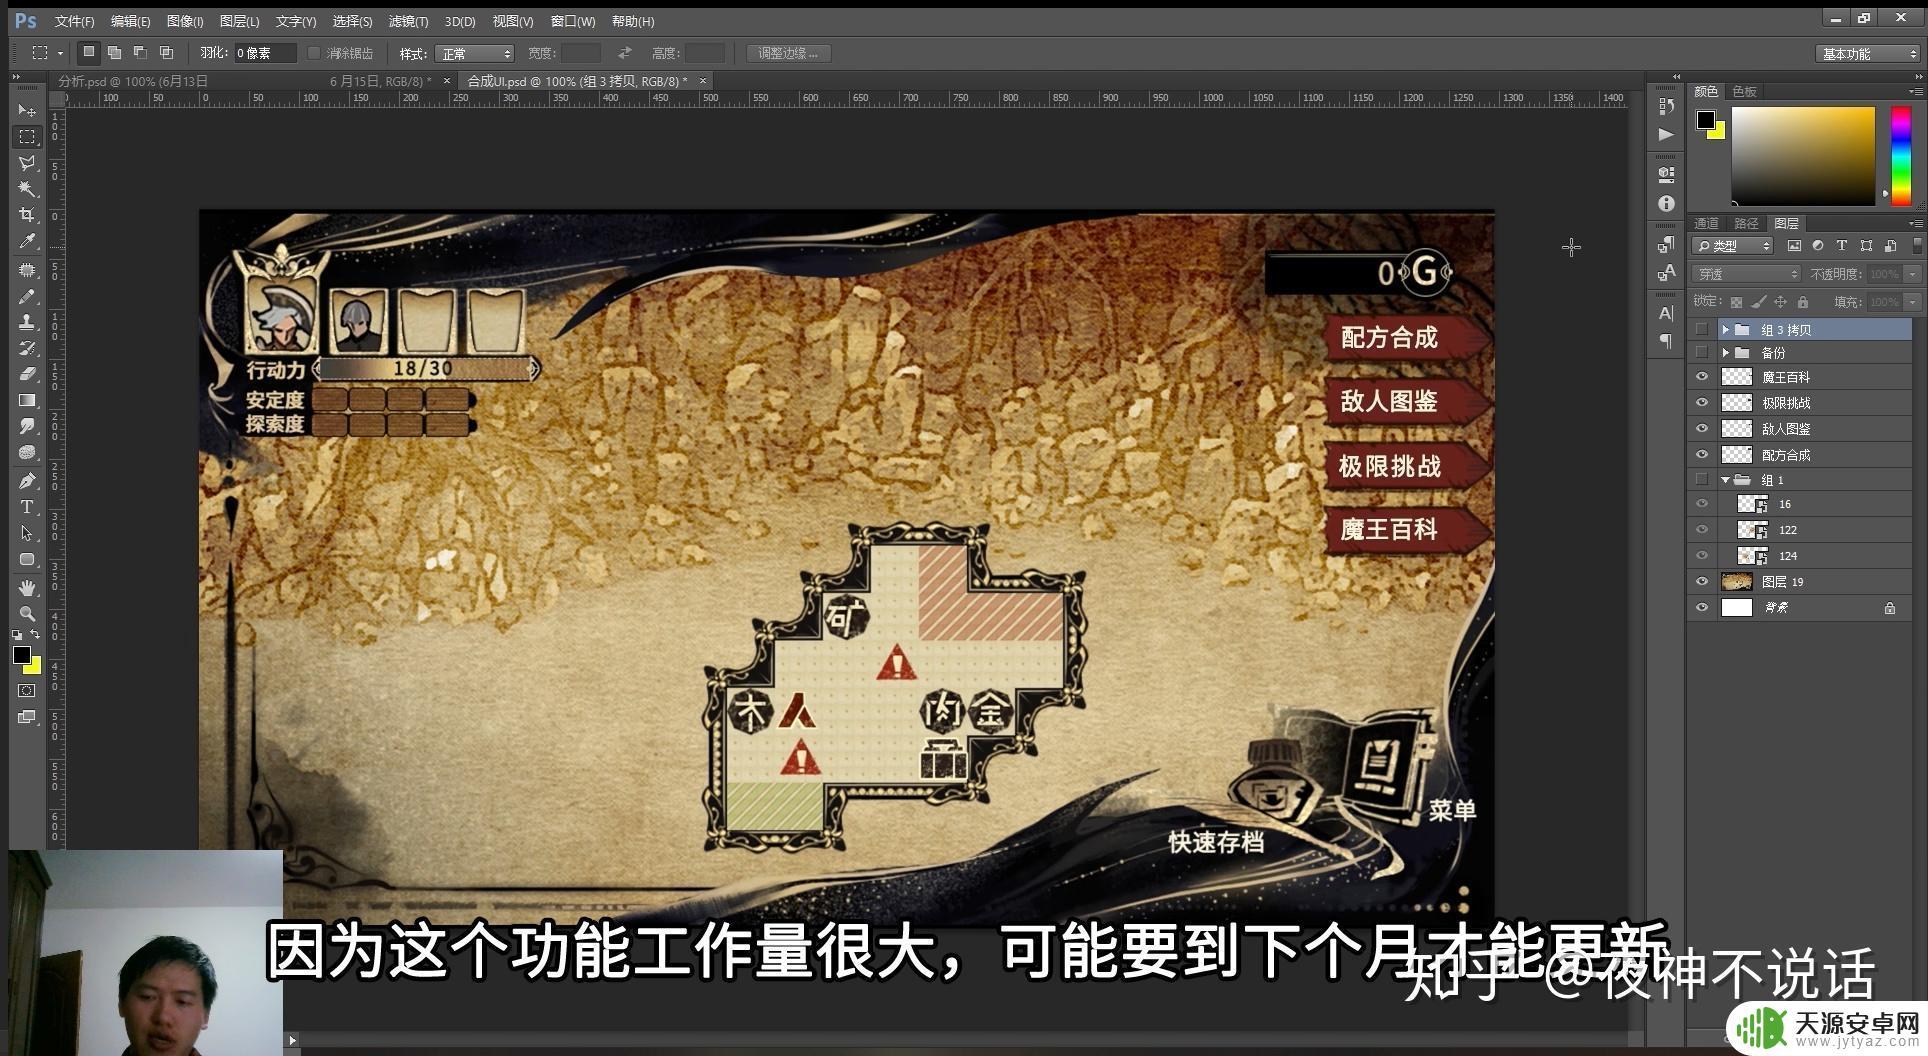
Task: Open the Info panel icon
Action: [x=1666, y=203]
